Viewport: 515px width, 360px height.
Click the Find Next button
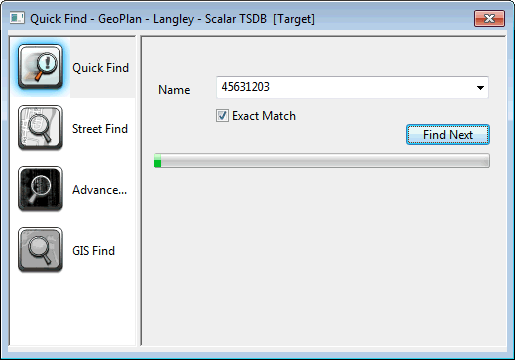448,135
